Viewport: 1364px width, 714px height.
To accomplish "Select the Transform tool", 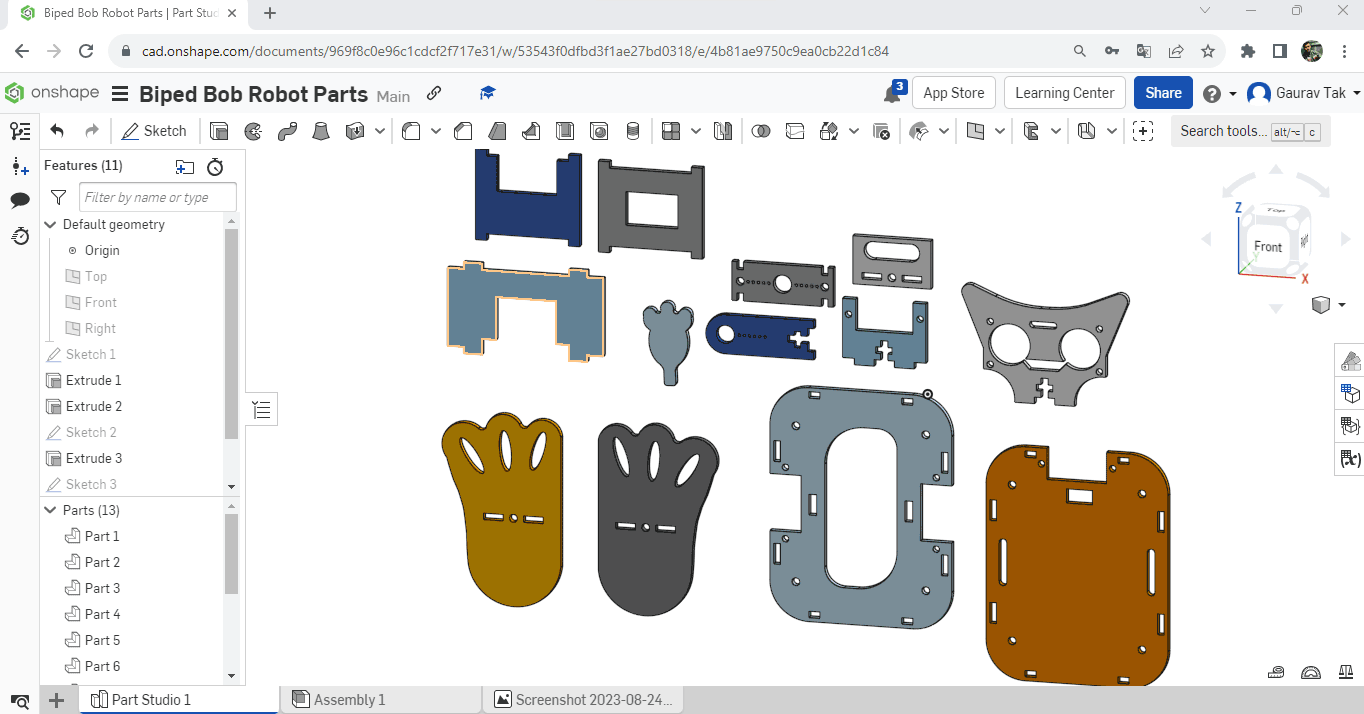I will (830, 131).
